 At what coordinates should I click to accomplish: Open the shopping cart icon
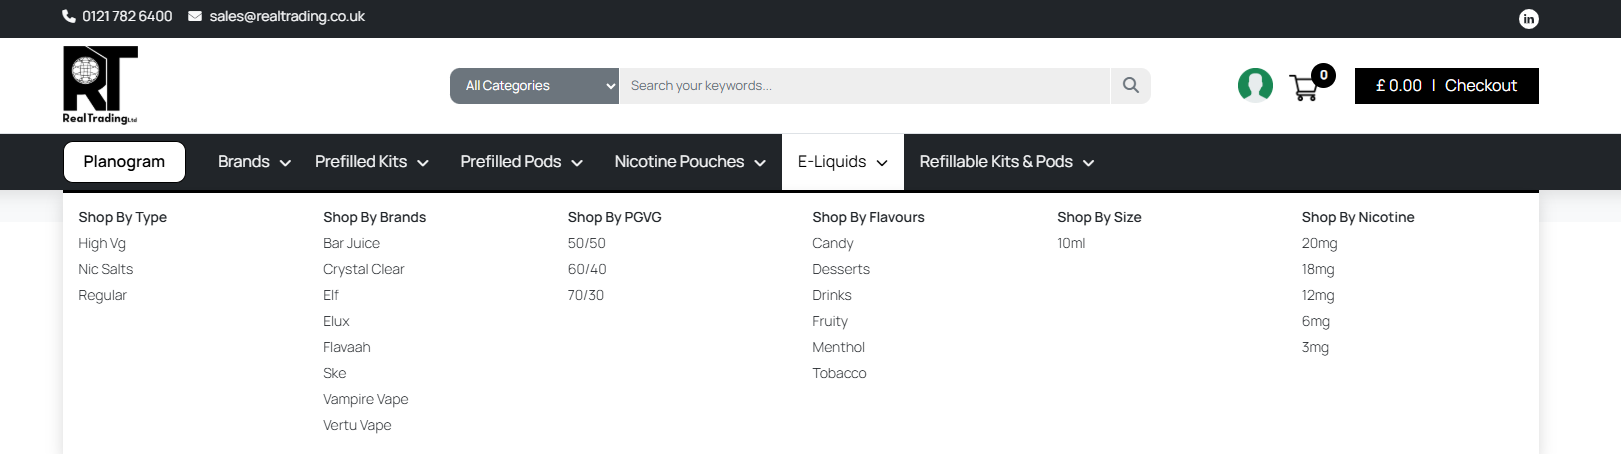point(1303,88)
